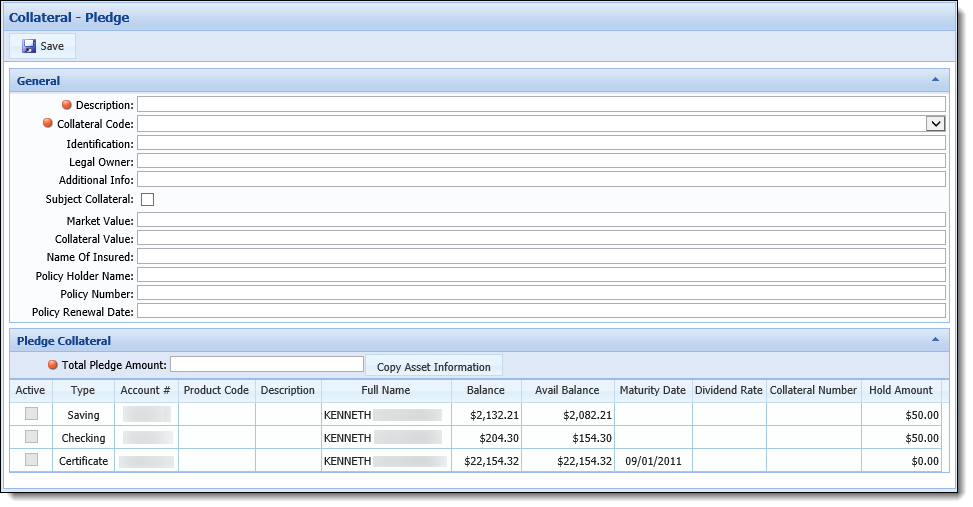
Task: Sort by the Balance column header
Action: point(486,390)
